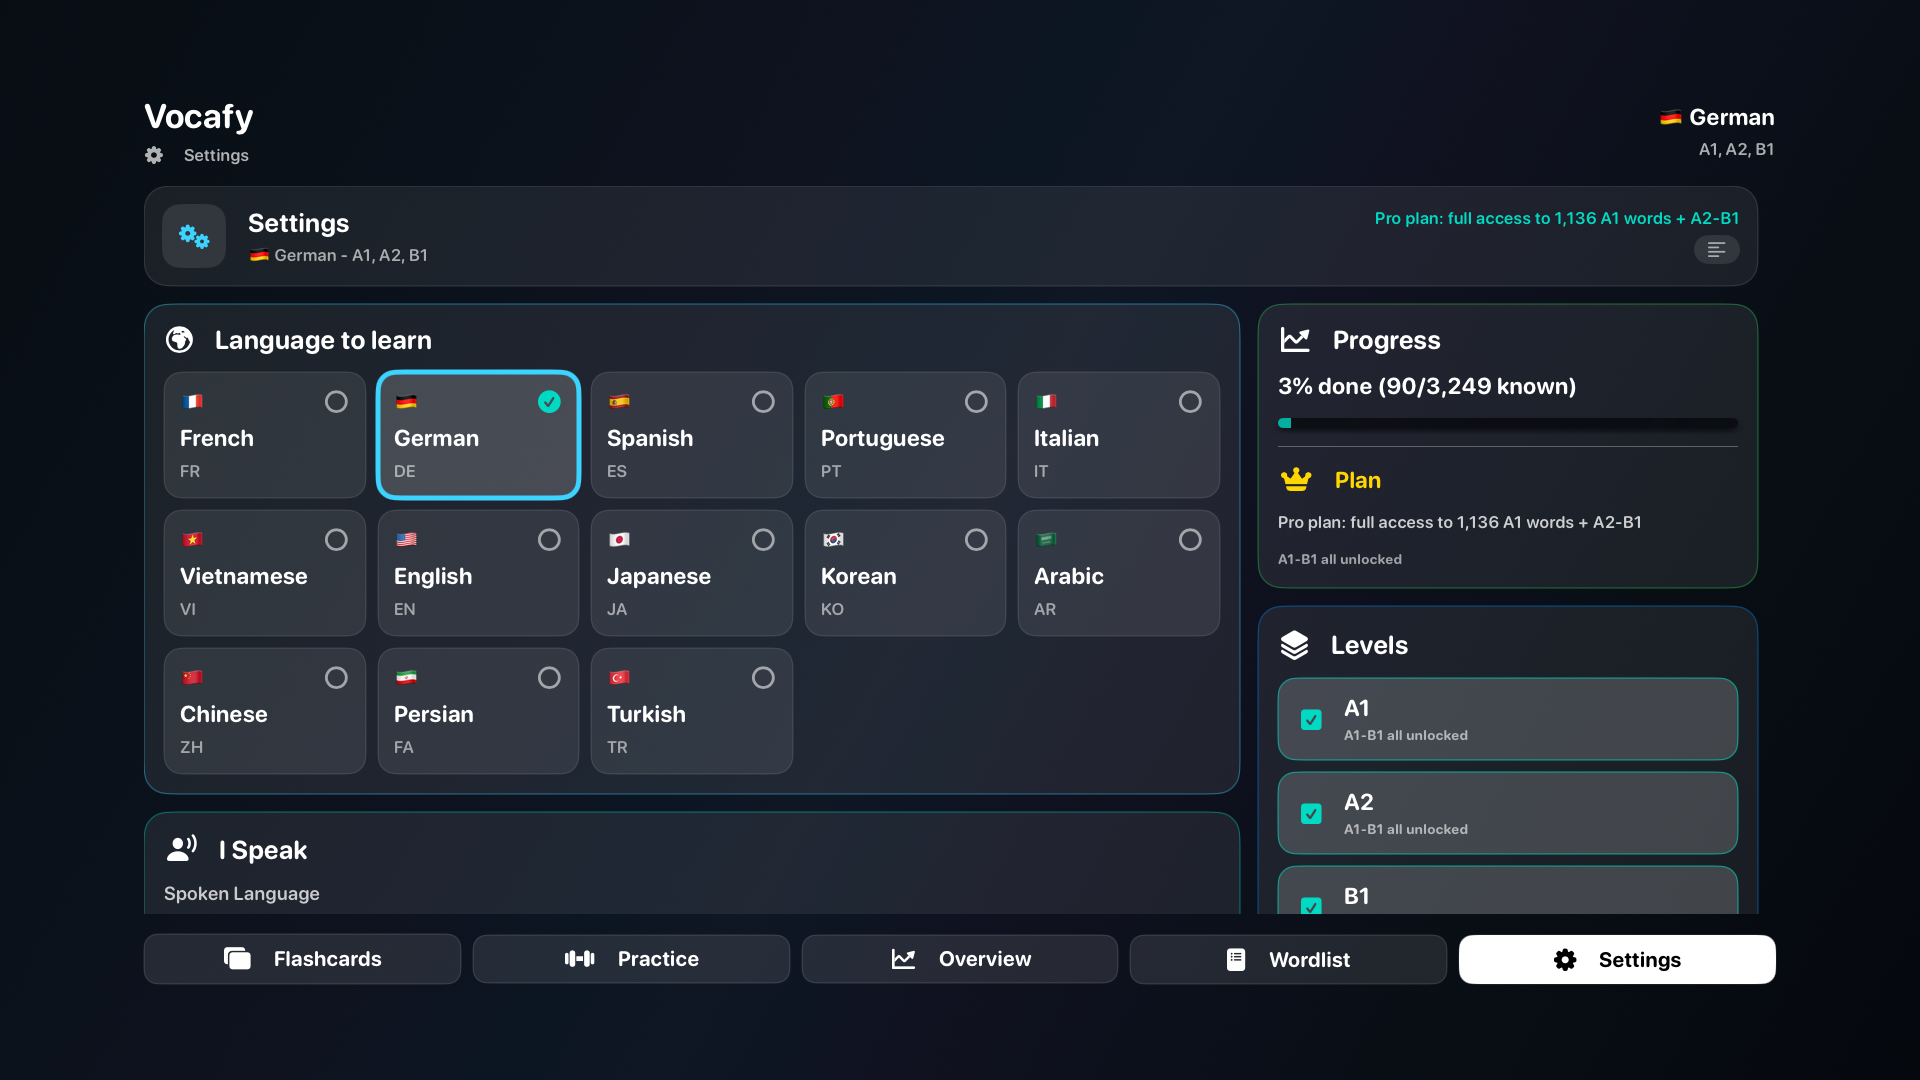Click the yellow crown Plan icon
This screenshot has width=1920, height=1080.
(x=1296, y=480)
